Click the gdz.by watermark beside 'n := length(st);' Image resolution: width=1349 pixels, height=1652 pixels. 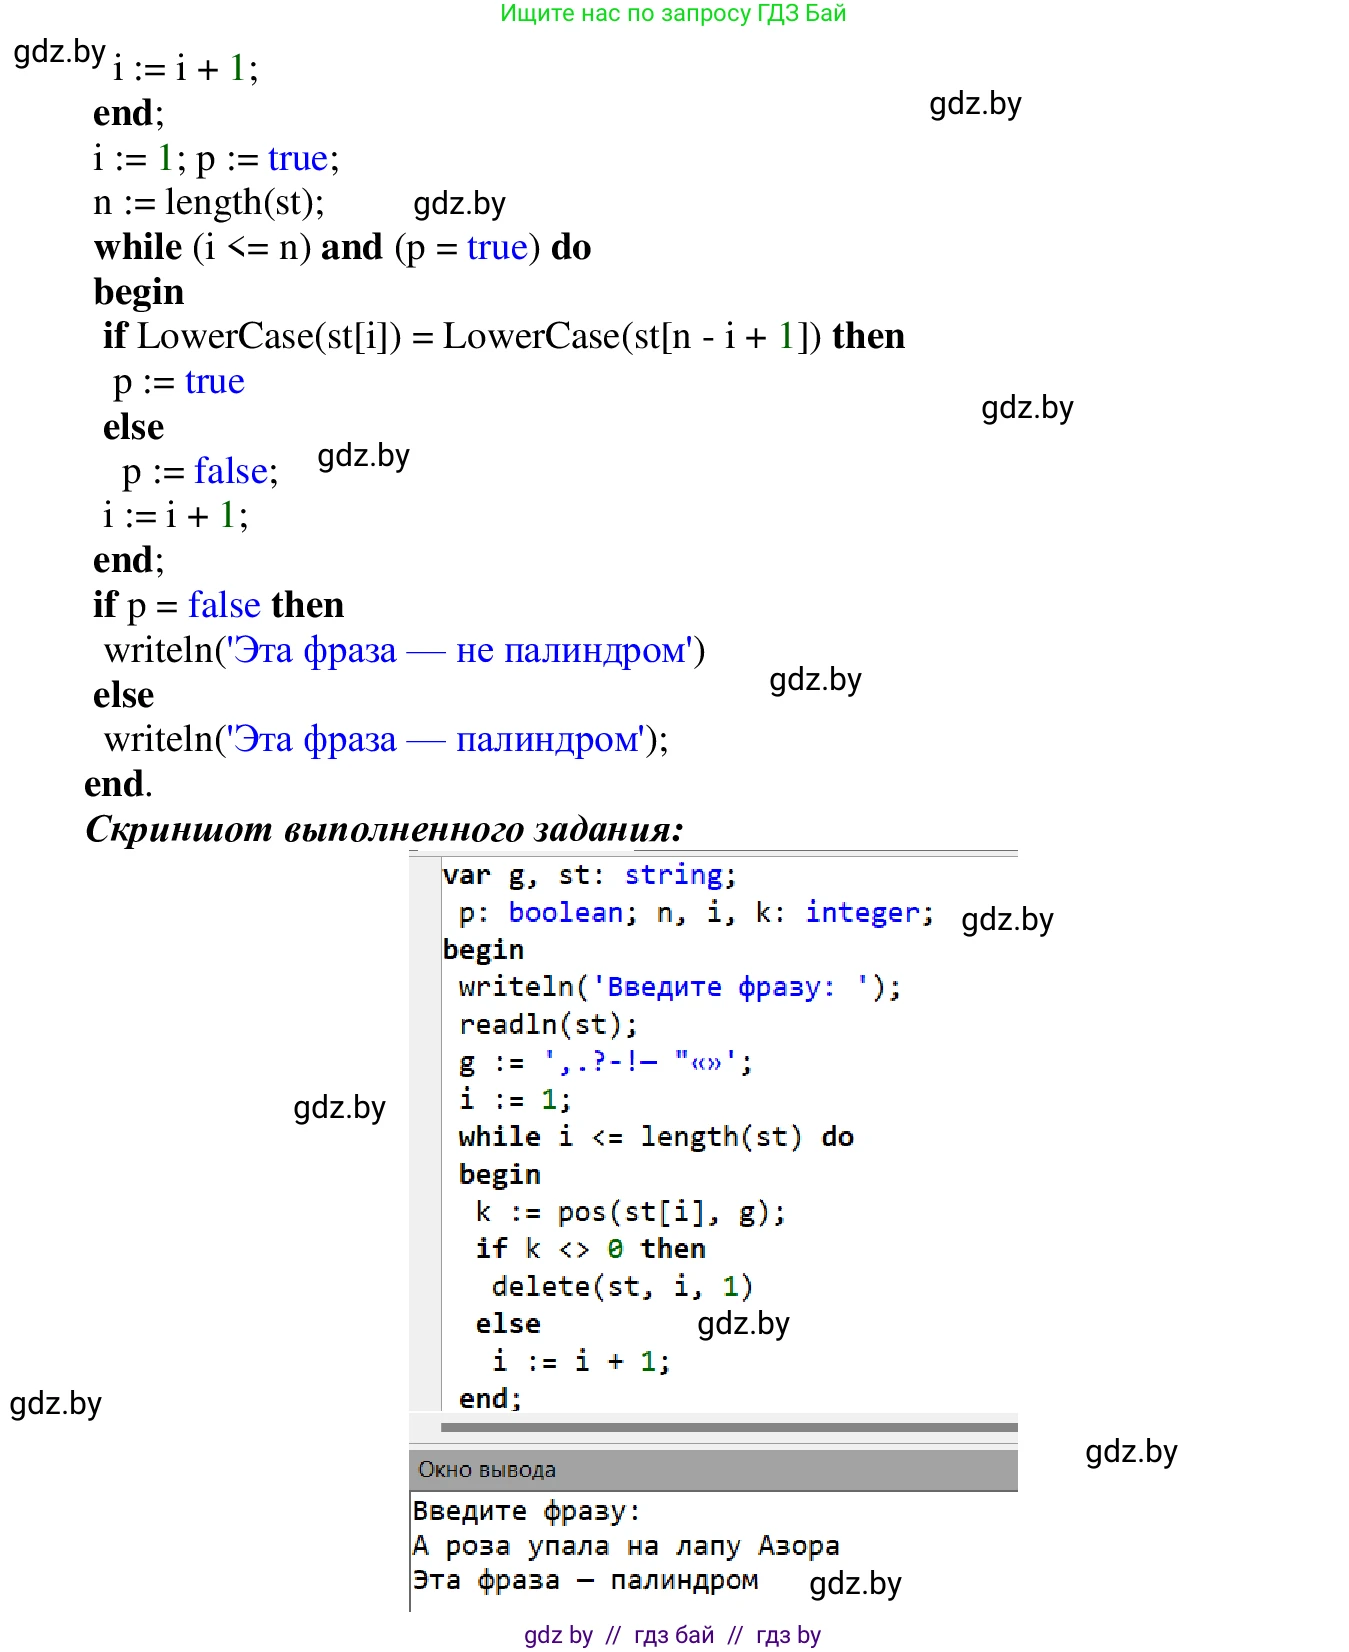tap(459, 204)
